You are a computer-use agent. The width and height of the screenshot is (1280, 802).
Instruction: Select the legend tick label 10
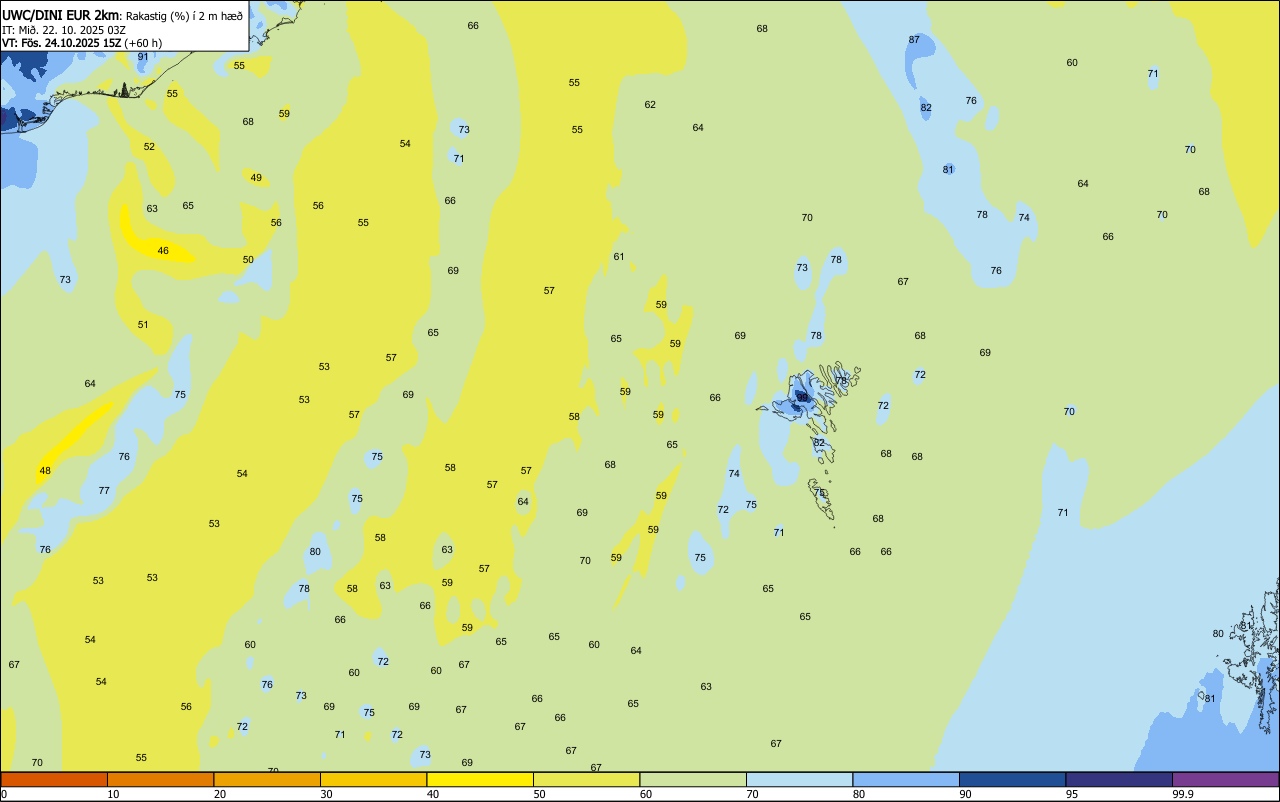click(113, 794)
